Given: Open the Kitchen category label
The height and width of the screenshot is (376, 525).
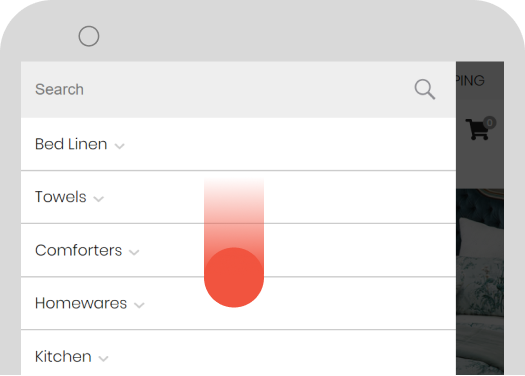Looking at the screenshot, I should (63, 357).
